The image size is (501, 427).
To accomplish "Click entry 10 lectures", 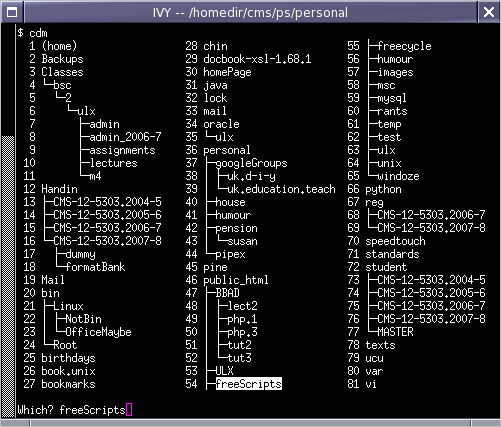I will 113,163.
